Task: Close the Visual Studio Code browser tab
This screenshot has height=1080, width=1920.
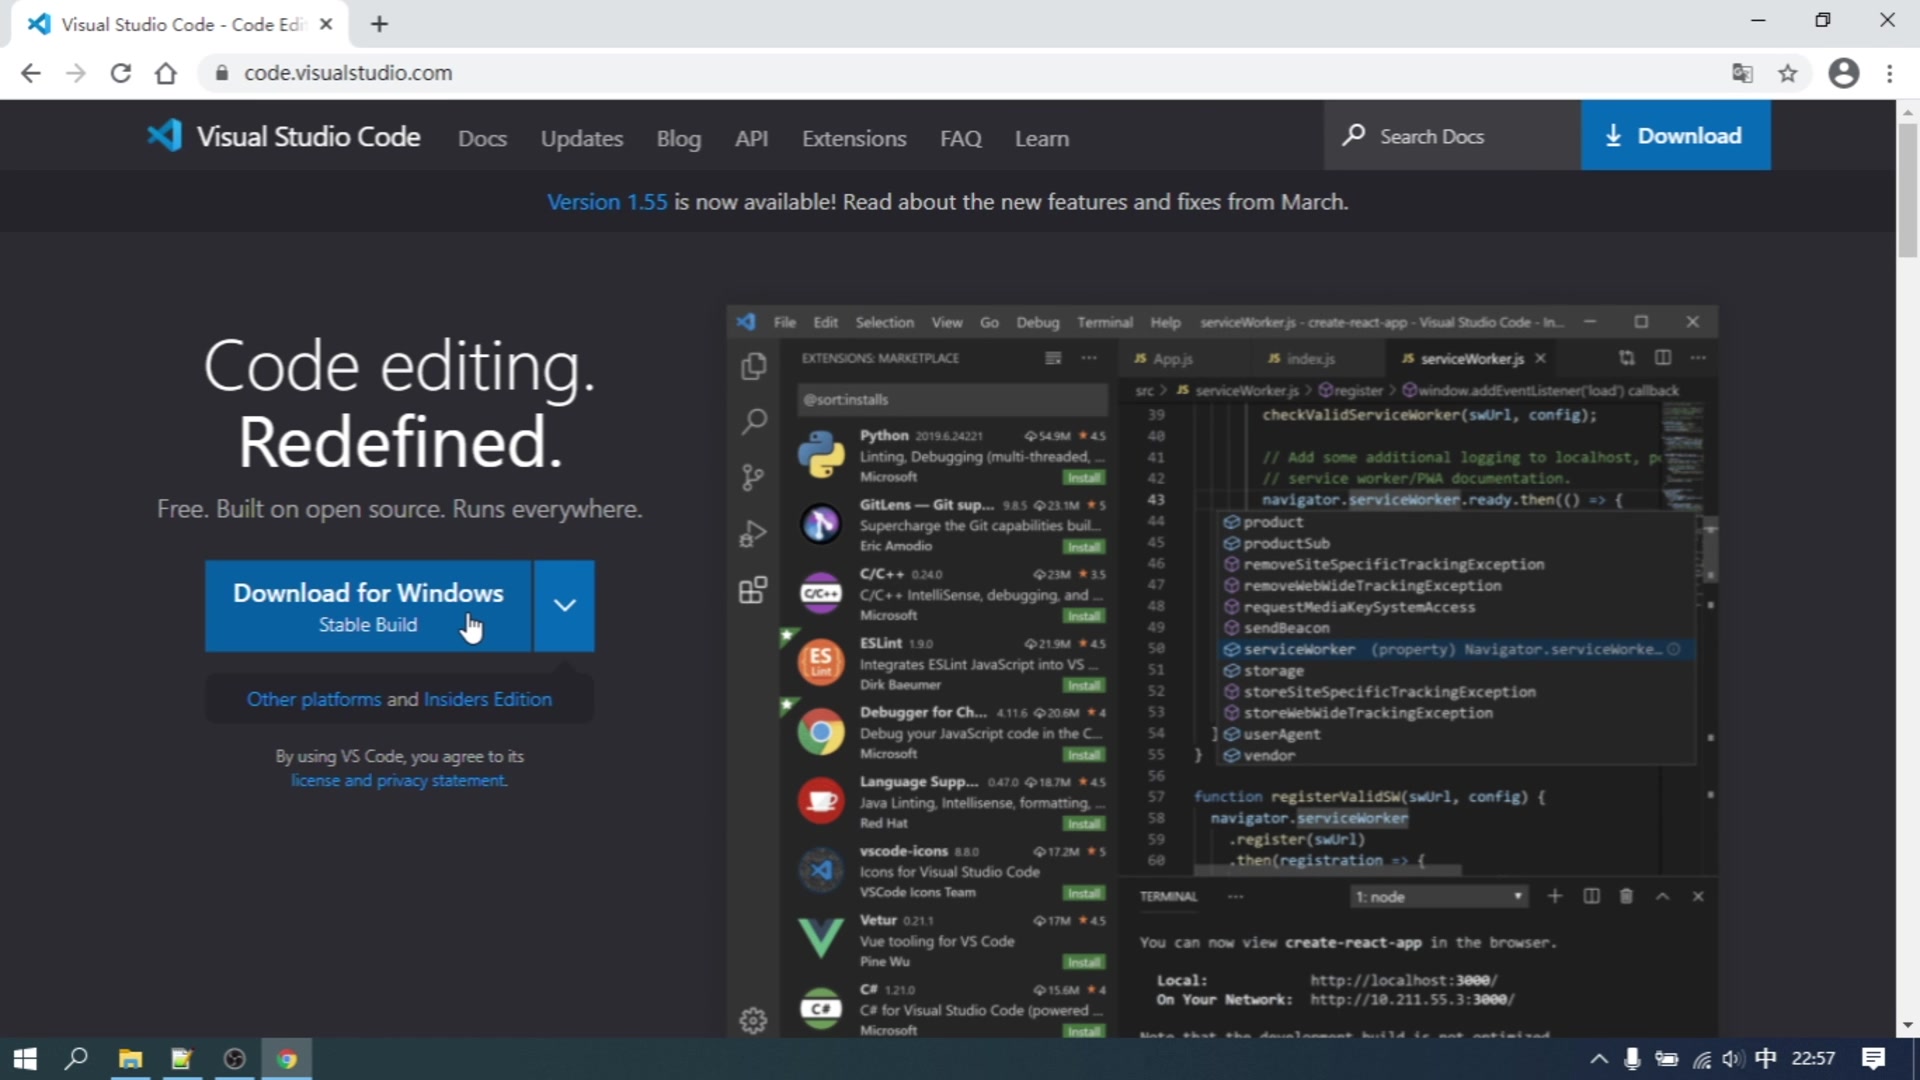Action: (x=326, y=24)
